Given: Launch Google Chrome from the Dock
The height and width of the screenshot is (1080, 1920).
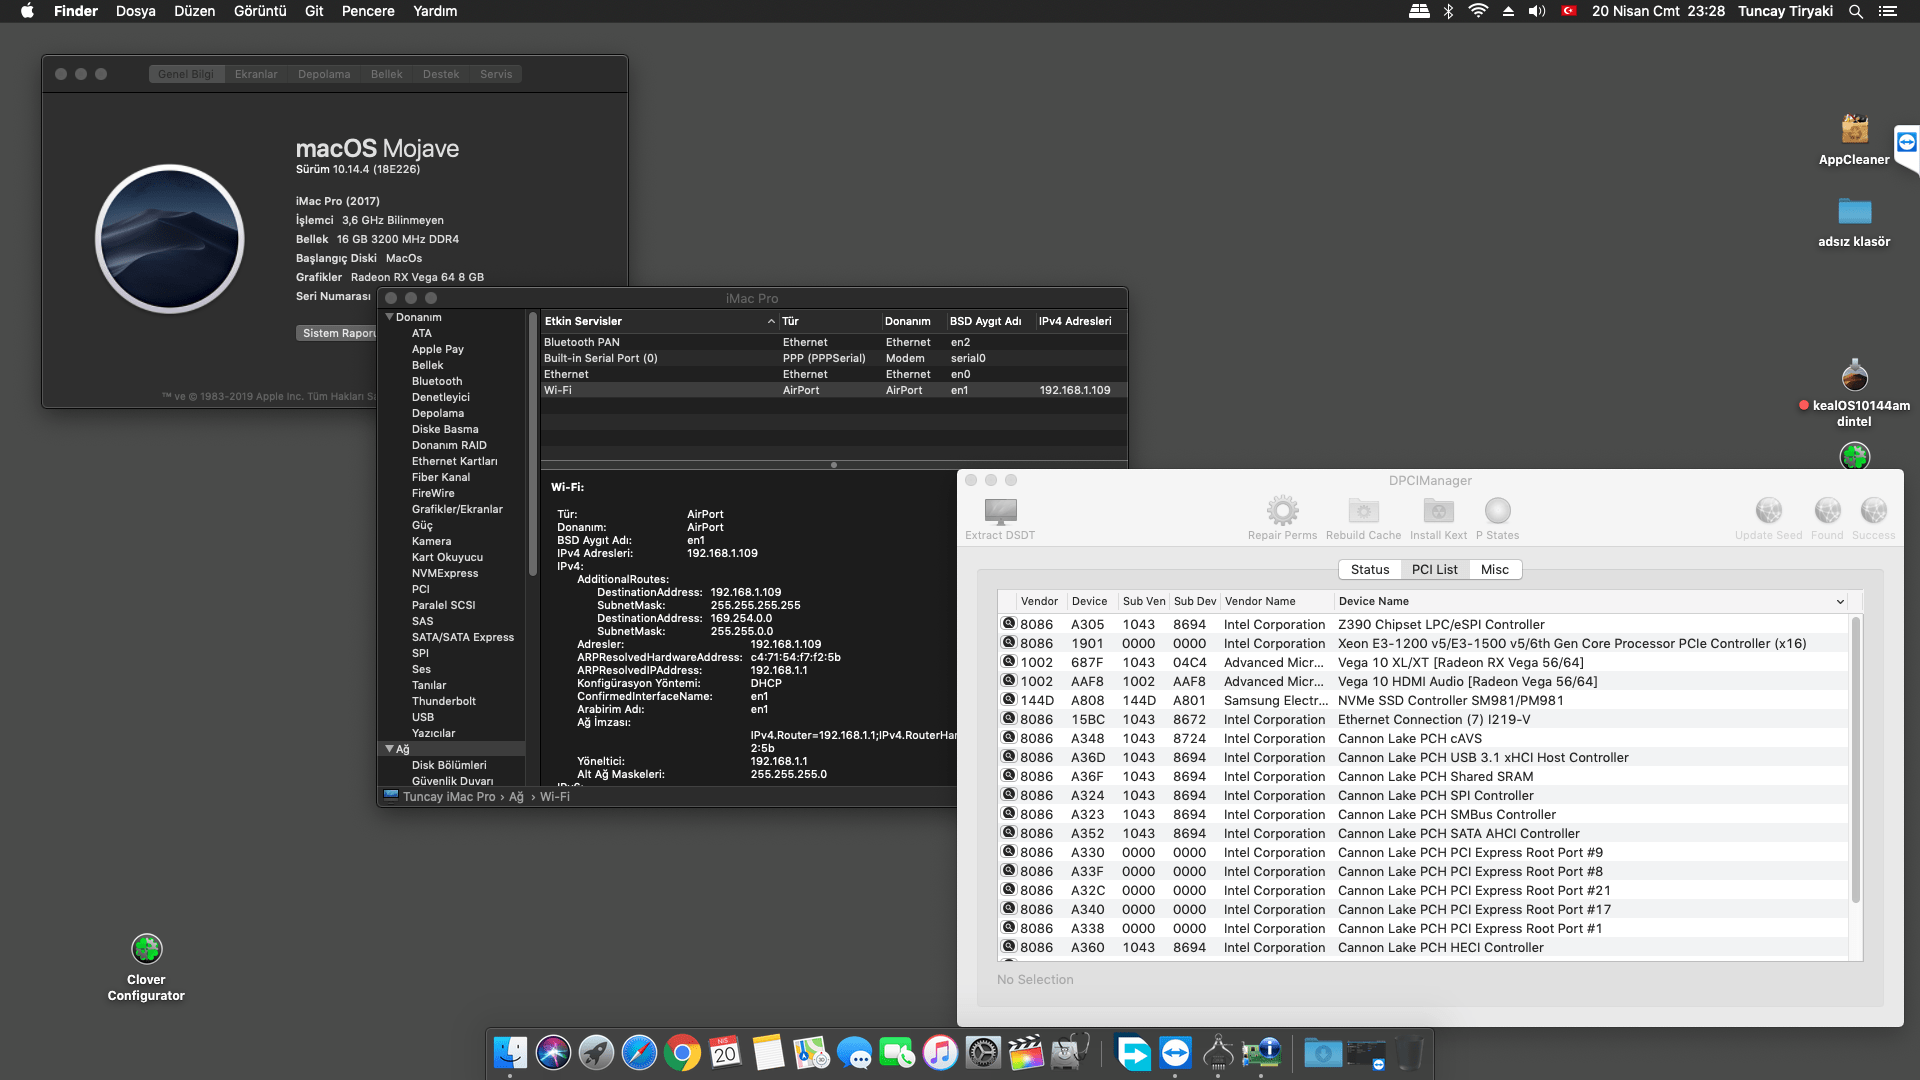Looking at the screenshot, I should point(682,1053).
